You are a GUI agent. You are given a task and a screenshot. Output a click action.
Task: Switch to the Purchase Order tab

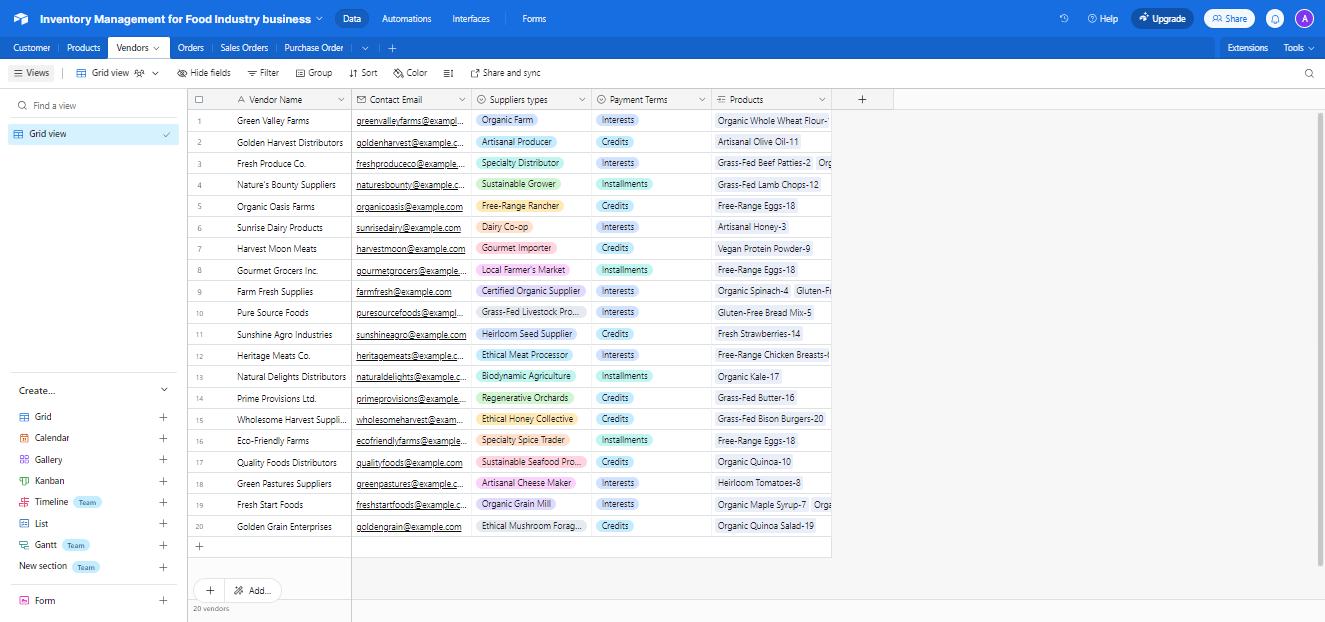[314, 48]
